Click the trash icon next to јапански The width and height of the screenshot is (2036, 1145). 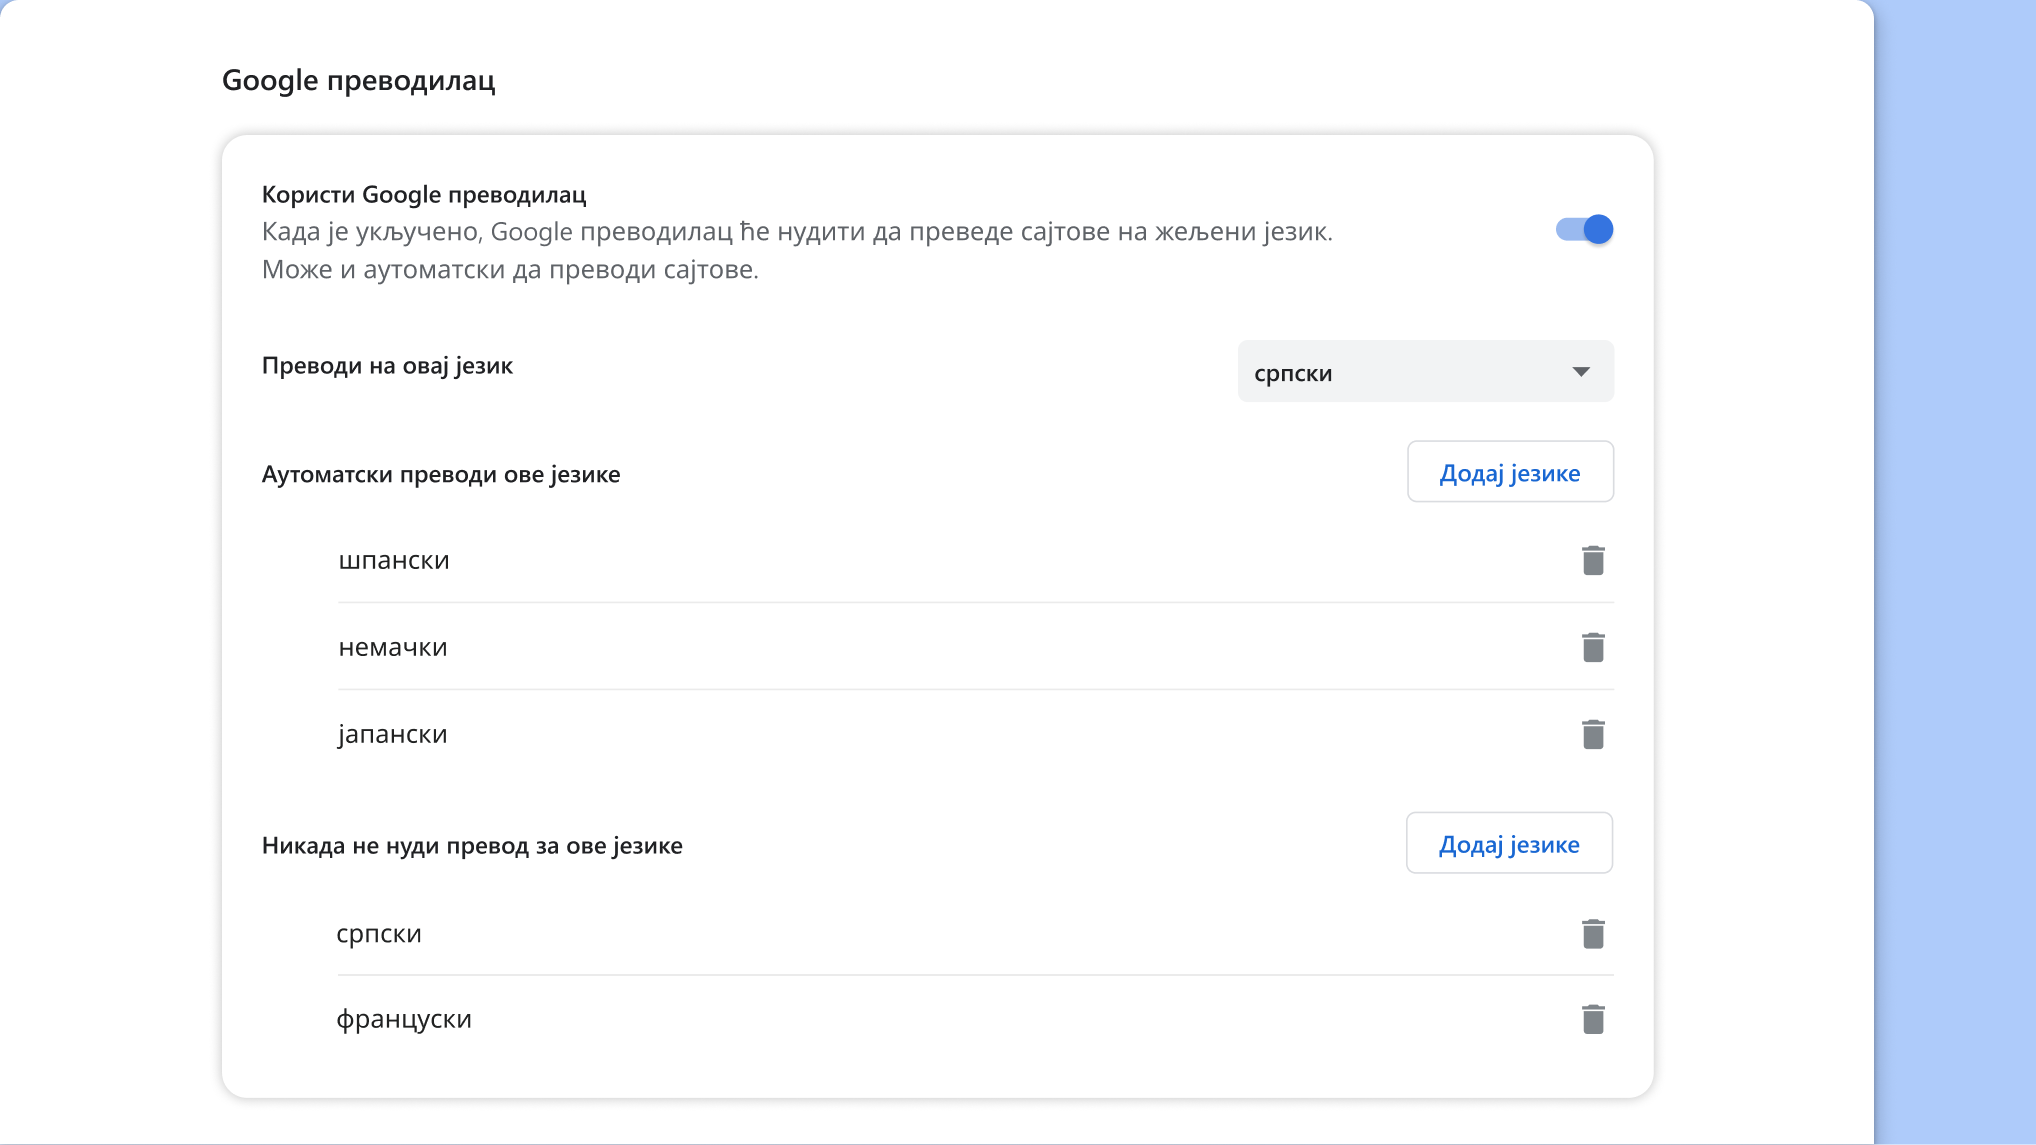(x=1593, y=735)
